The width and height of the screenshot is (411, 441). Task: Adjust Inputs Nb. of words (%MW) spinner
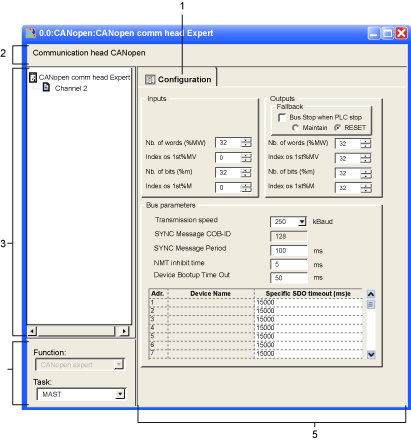click(x=246, y=143)
